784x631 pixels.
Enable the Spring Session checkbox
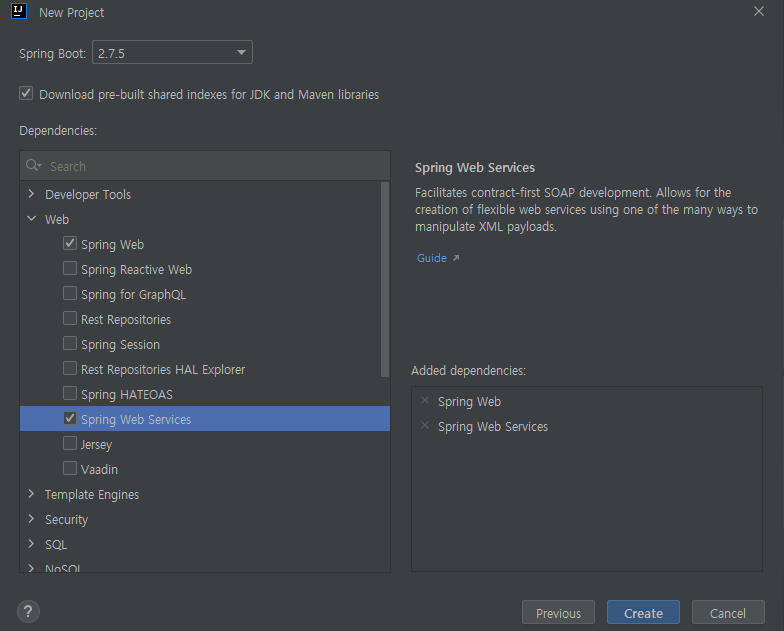70,344
